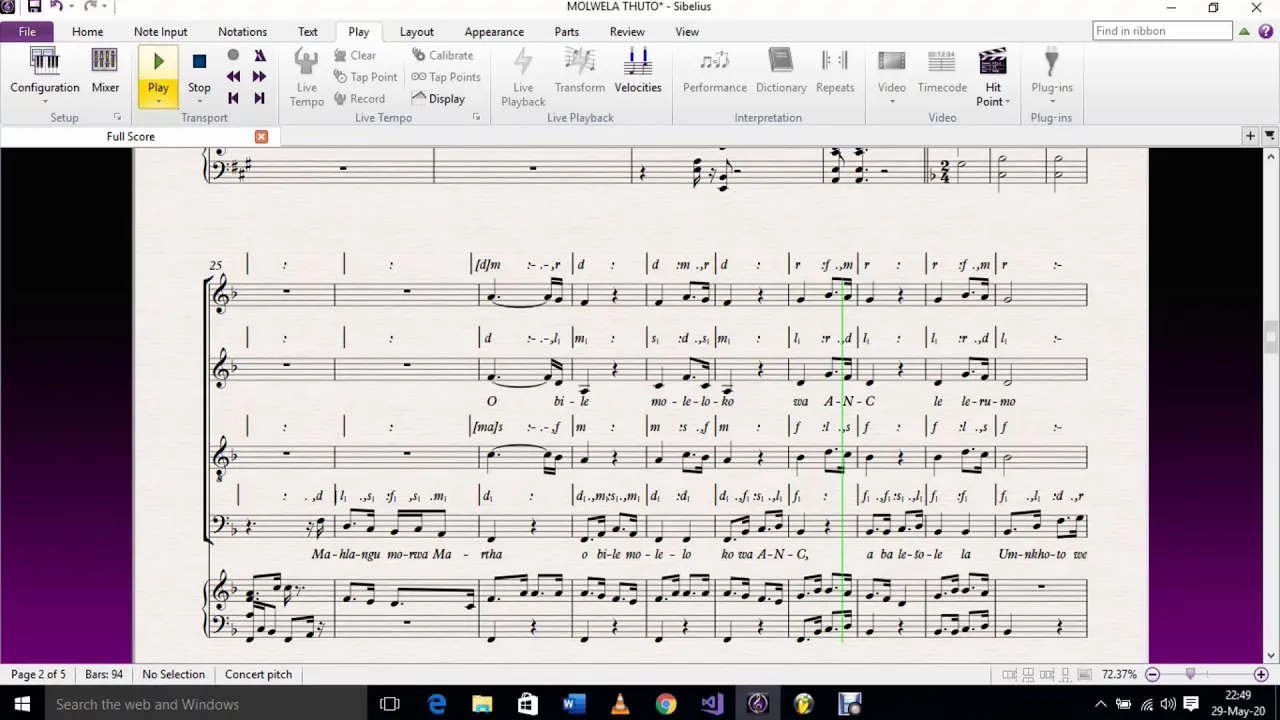
Task: Expand the Stop button dropdown arrow
Action: tap(199, 102)
